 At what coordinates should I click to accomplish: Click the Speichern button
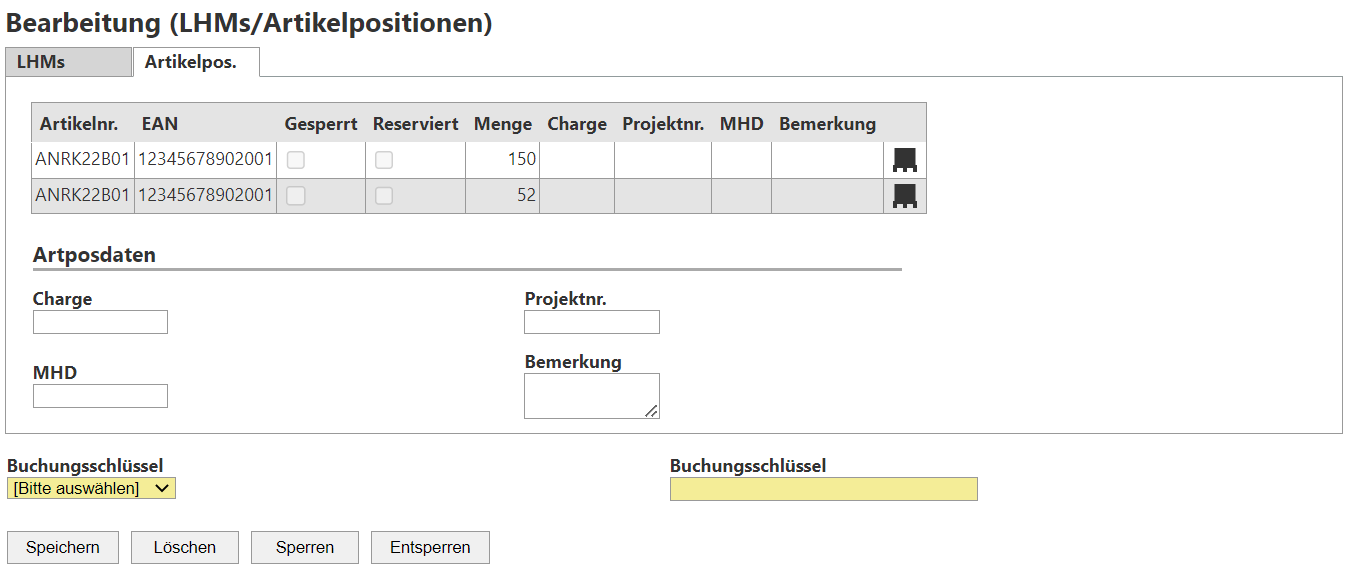tap(63, 547)
